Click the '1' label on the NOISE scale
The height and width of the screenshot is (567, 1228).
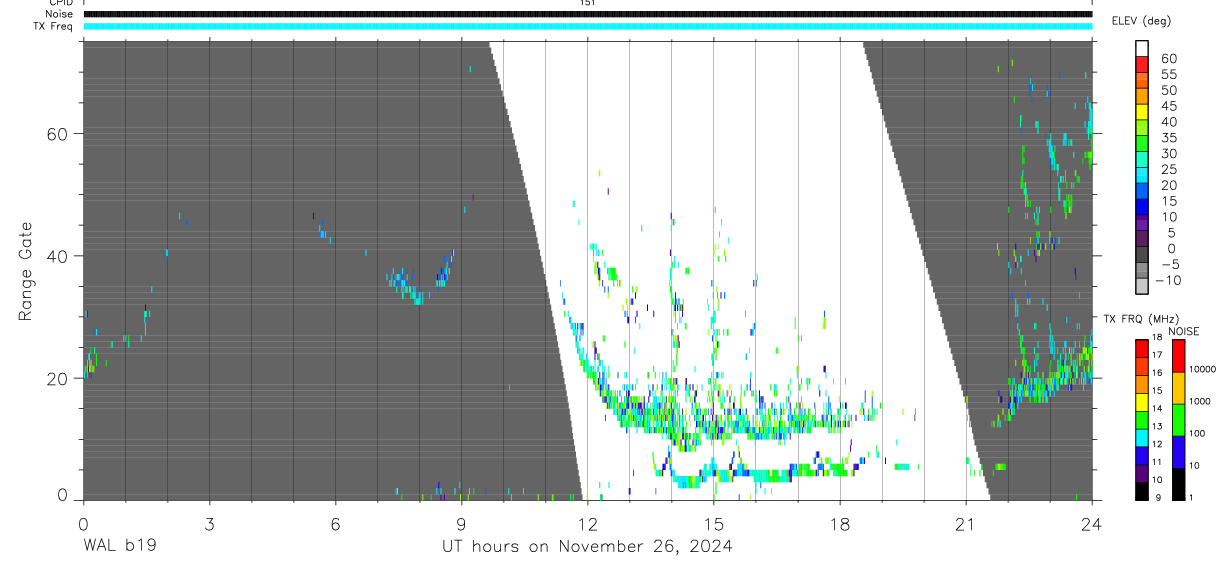point(1193,497)
